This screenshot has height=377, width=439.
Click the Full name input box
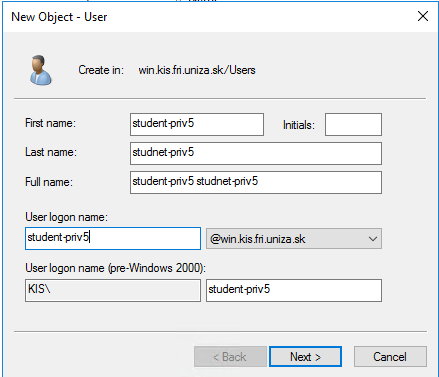[x=256, y=182]
